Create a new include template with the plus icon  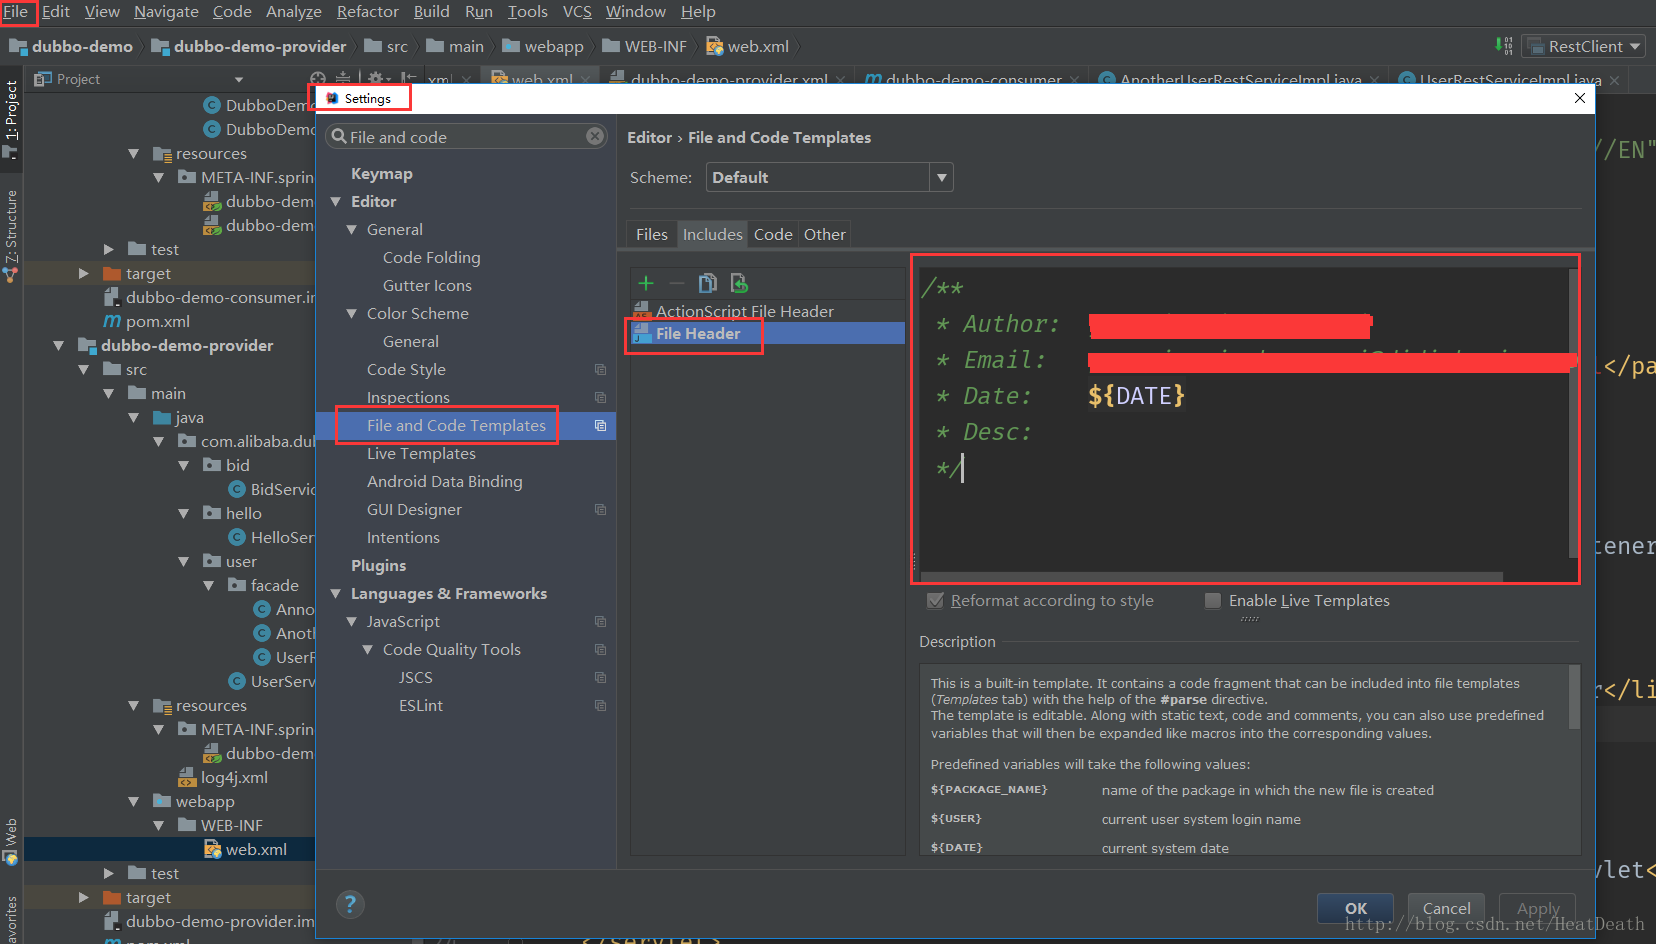(x=645, y=283)
